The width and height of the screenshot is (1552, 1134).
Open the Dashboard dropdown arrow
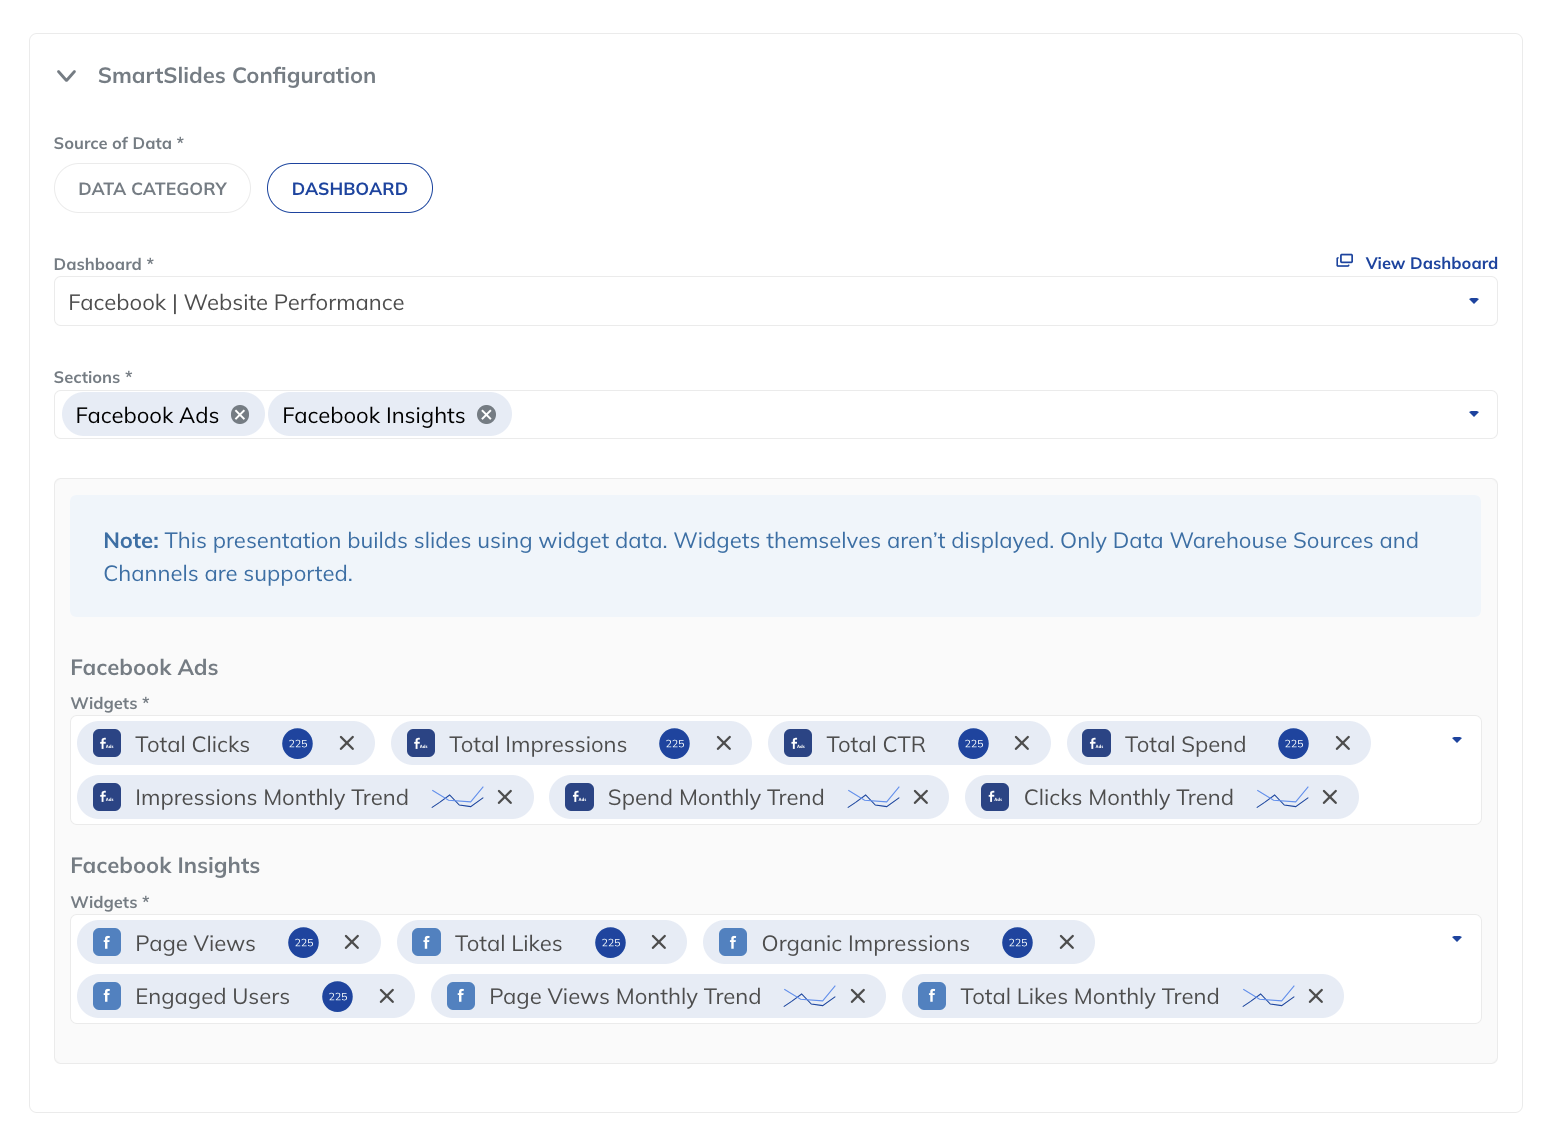pyautogui.click(x=1473, y=301)
